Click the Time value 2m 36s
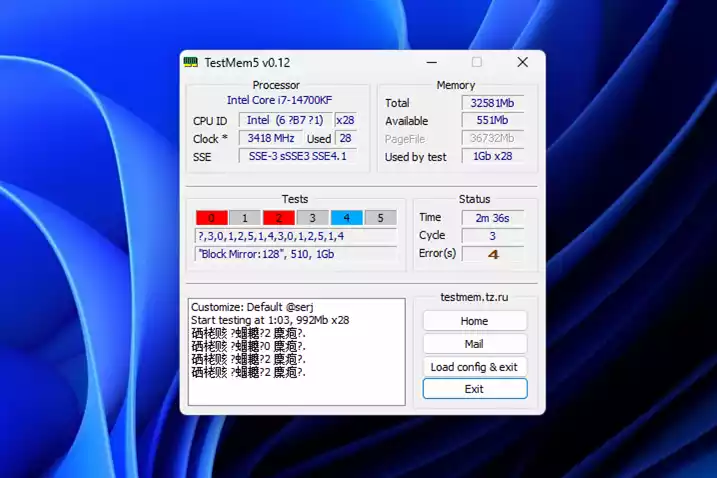The width and height of the screenshot is (717, 478). pos(492,218)
